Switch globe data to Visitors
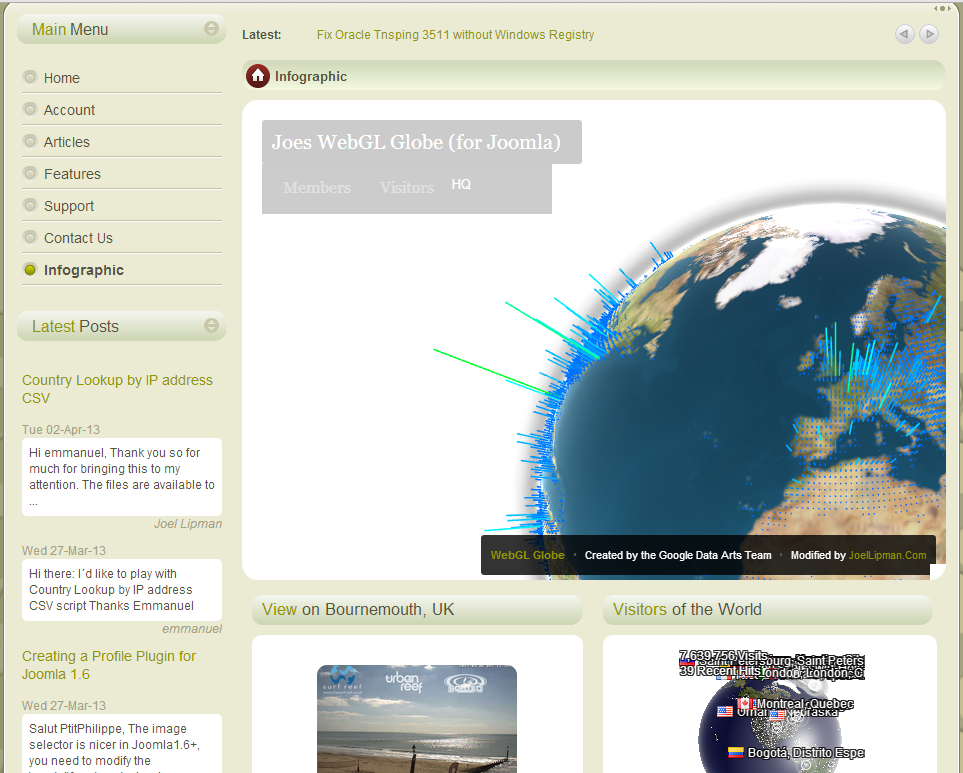This screenshot has width=963, height=773. (x=406, y=188)
